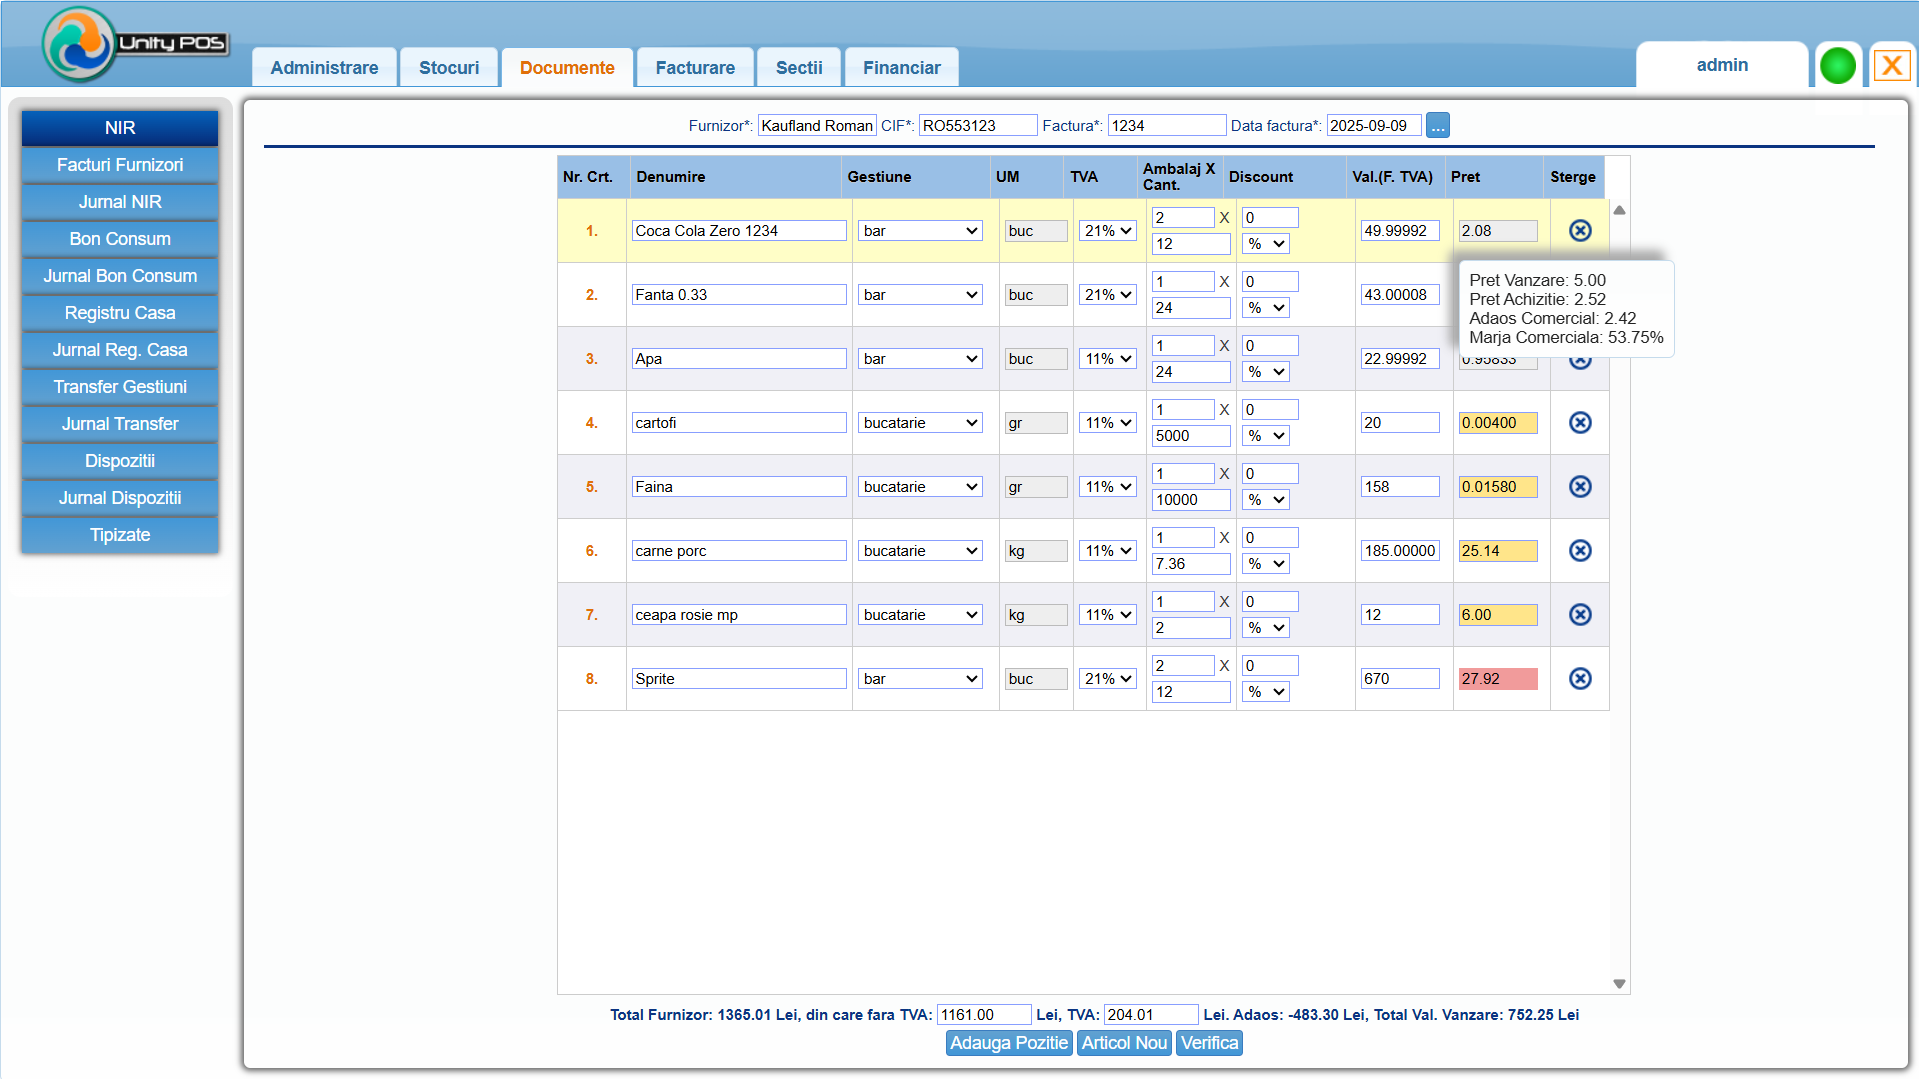Open discount type dropdown for Sprite
The image size is (1919, 1079).
pyautogui.click(x=1265, y=692)
